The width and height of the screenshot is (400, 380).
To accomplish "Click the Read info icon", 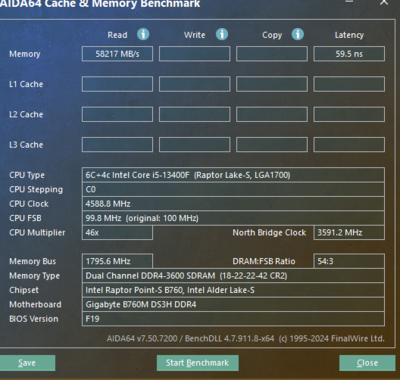I will [x=143, y=34].
